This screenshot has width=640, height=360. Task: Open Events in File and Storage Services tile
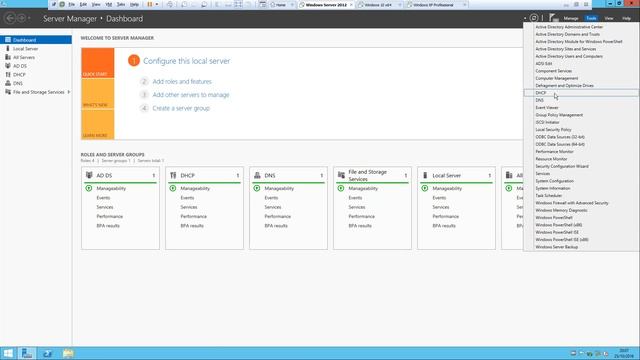[x=356, y=198]
